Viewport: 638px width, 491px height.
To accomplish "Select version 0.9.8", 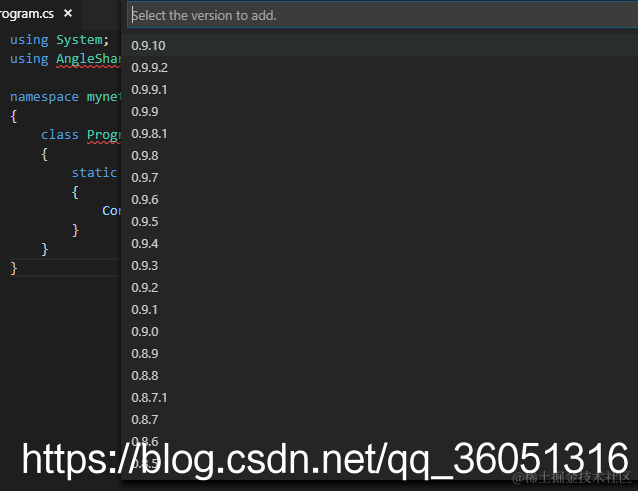I will point(380,155).
